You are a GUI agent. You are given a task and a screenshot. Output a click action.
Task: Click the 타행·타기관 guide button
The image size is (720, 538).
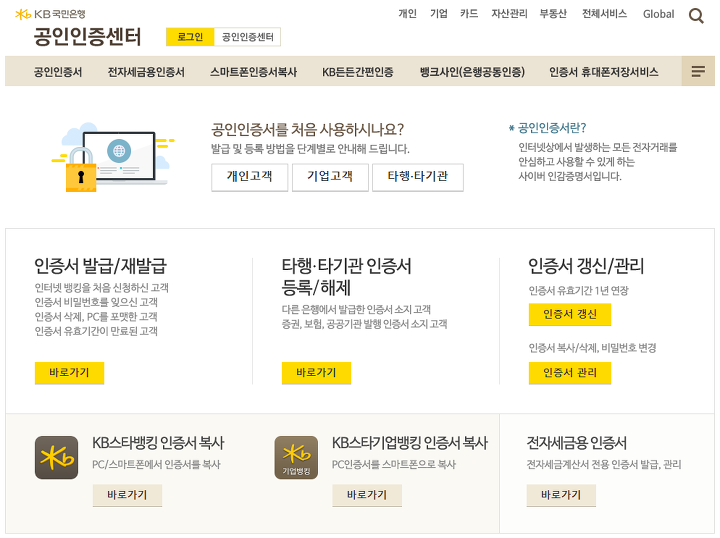[x=418, y=177]
